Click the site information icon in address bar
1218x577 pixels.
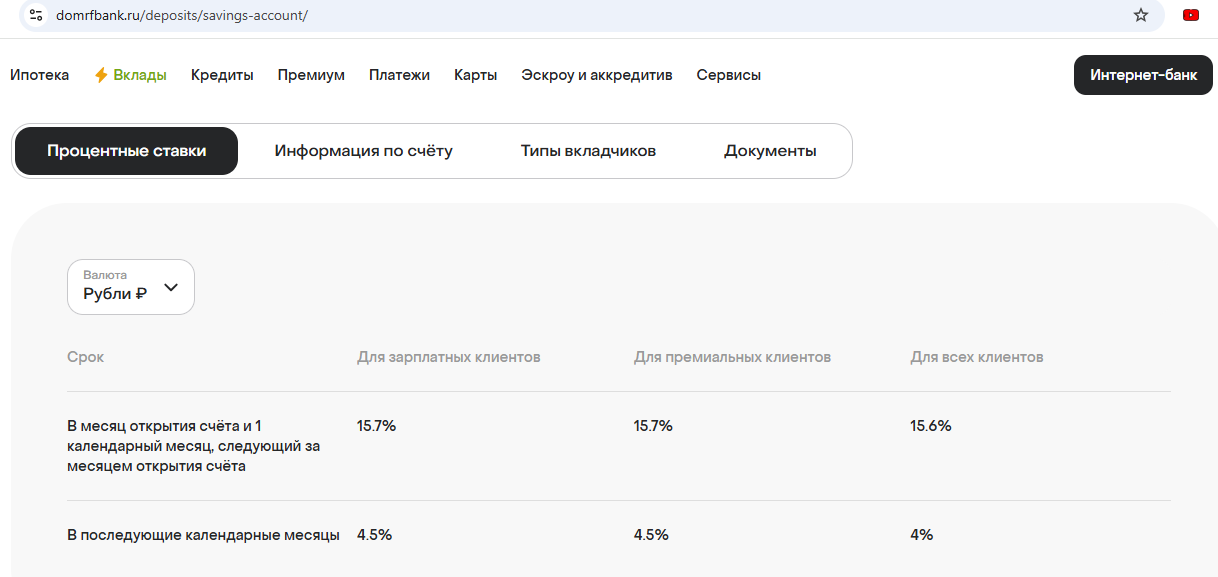tap(36, 15)
